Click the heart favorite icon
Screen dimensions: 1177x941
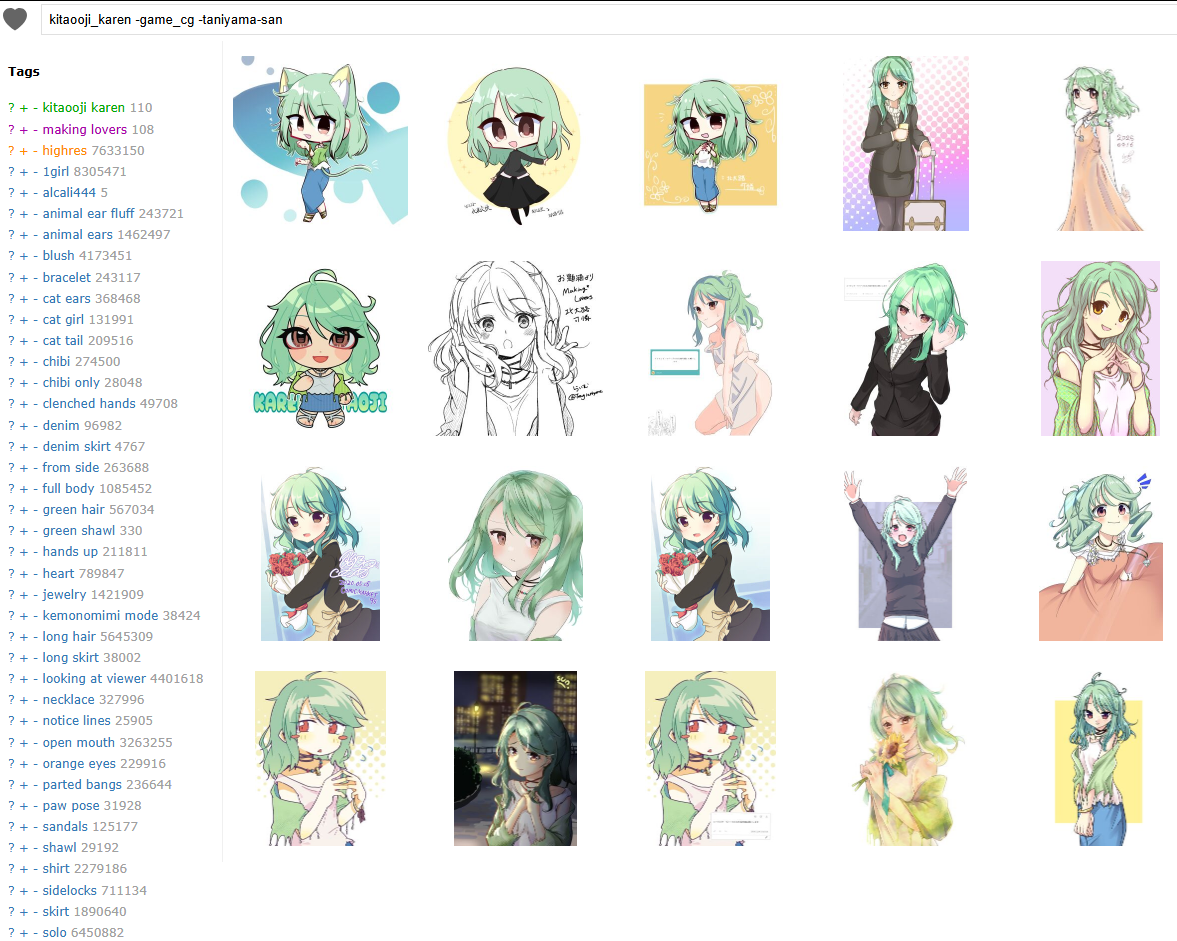[15, 19]
